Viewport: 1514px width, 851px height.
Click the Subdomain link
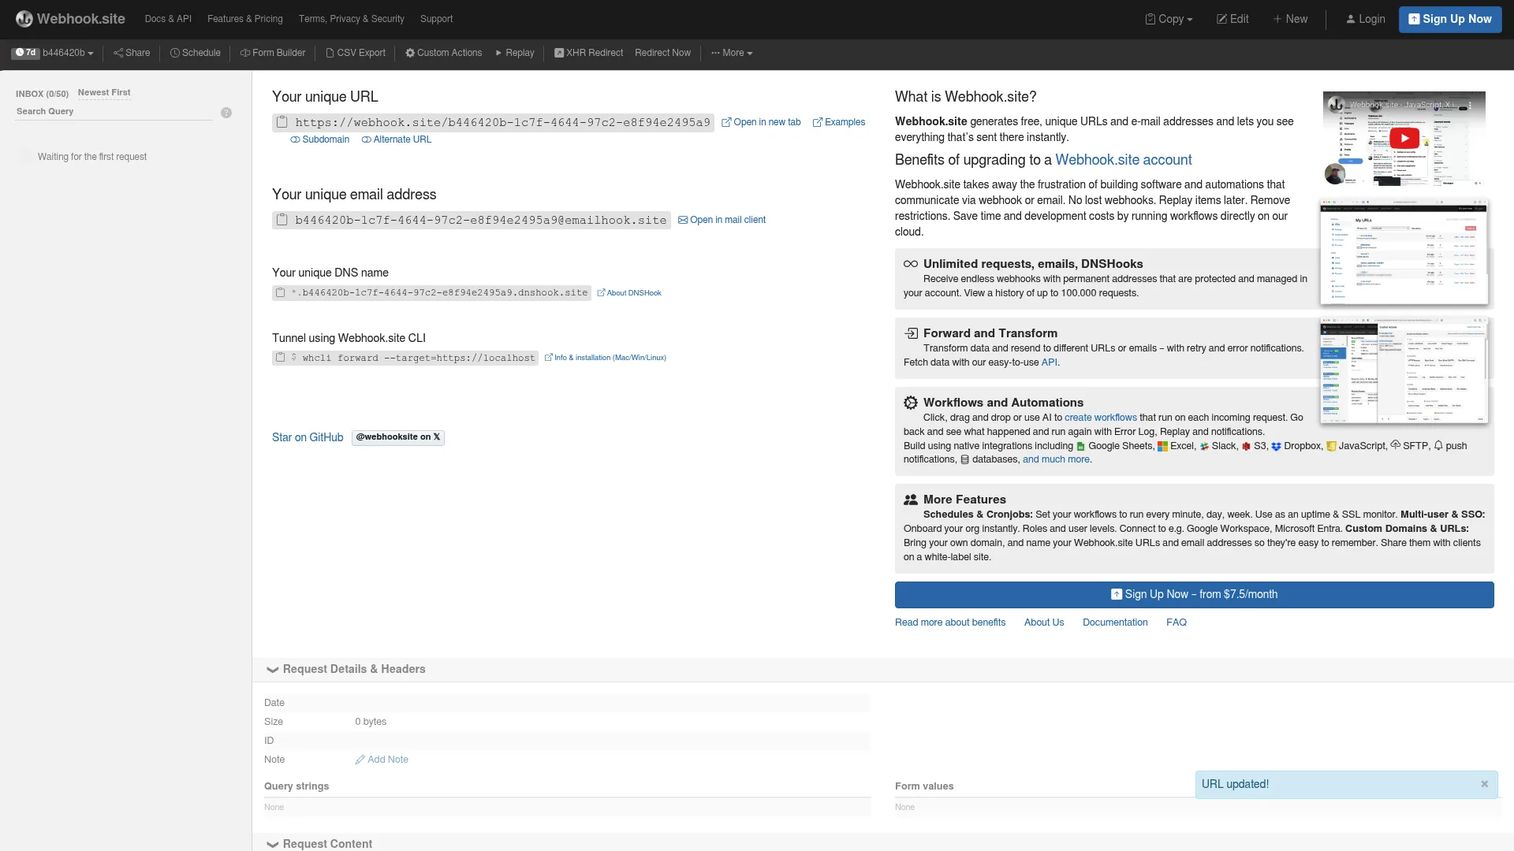point(320,140)
